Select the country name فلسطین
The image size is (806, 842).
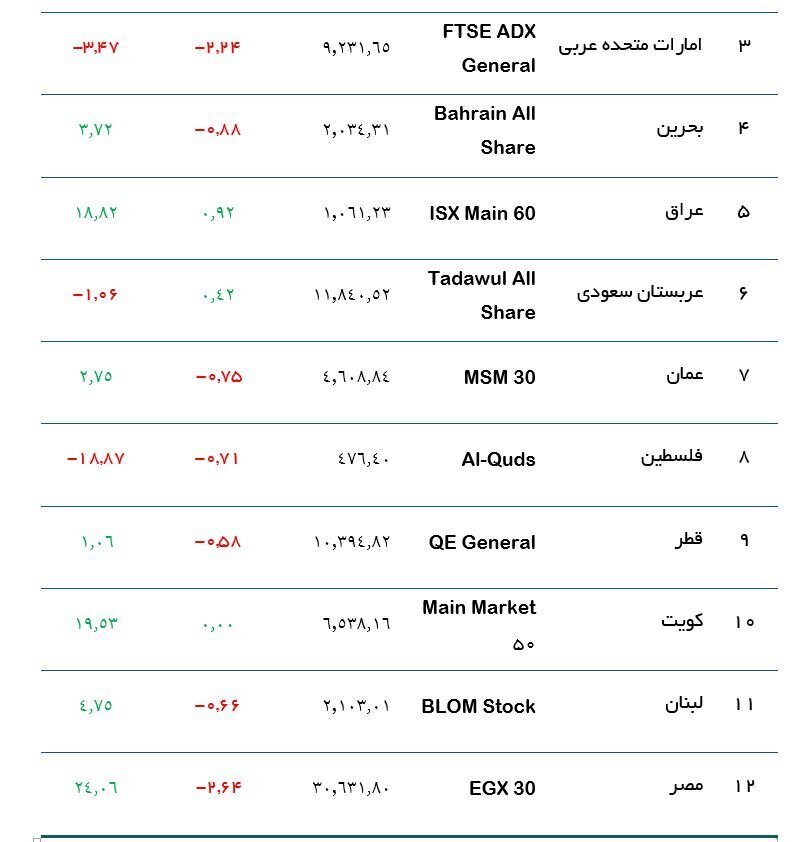pyautogui.click(x=672, y=457)
